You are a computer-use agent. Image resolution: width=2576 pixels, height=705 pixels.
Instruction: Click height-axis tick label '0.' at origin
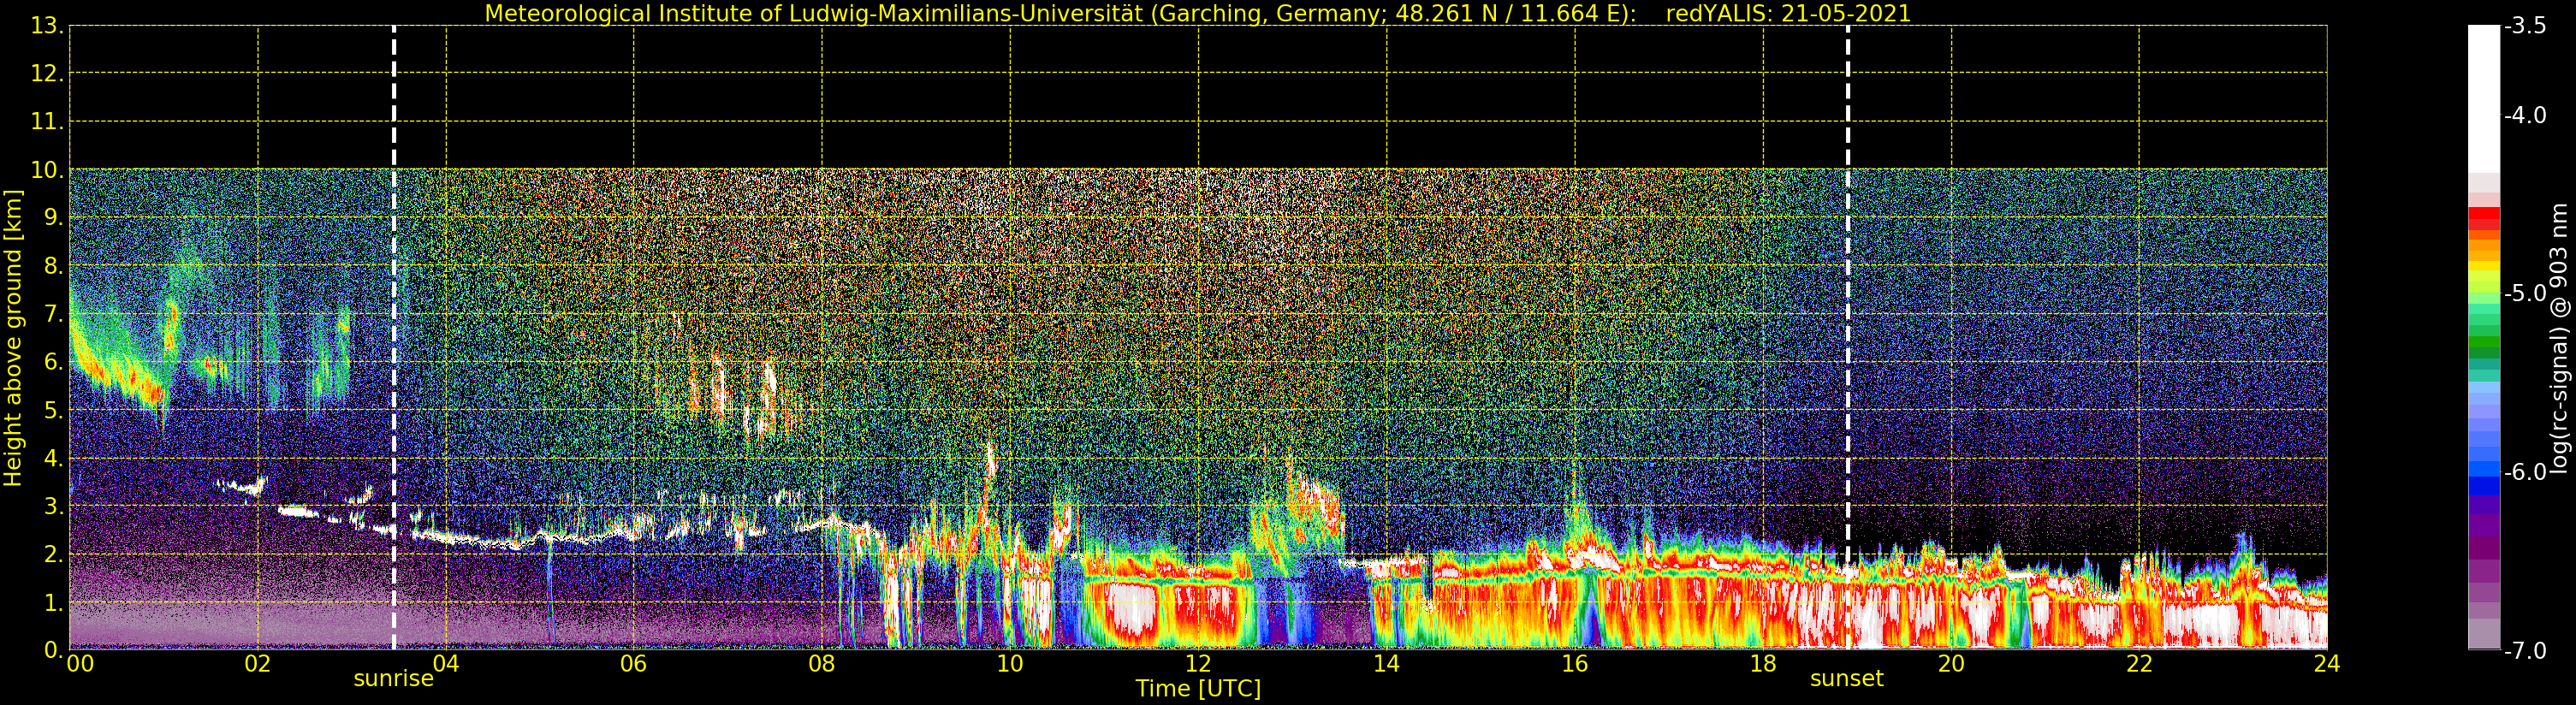point(54,651)
